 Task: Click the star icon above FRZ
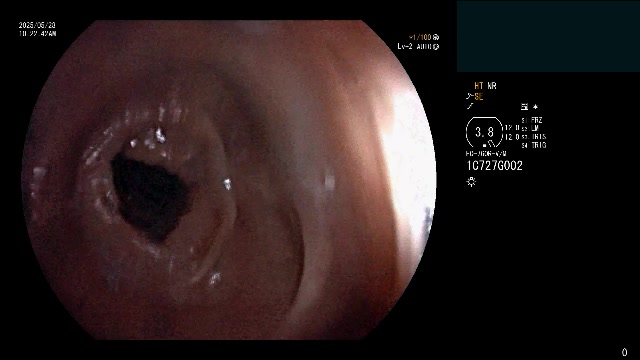(536, 107)
